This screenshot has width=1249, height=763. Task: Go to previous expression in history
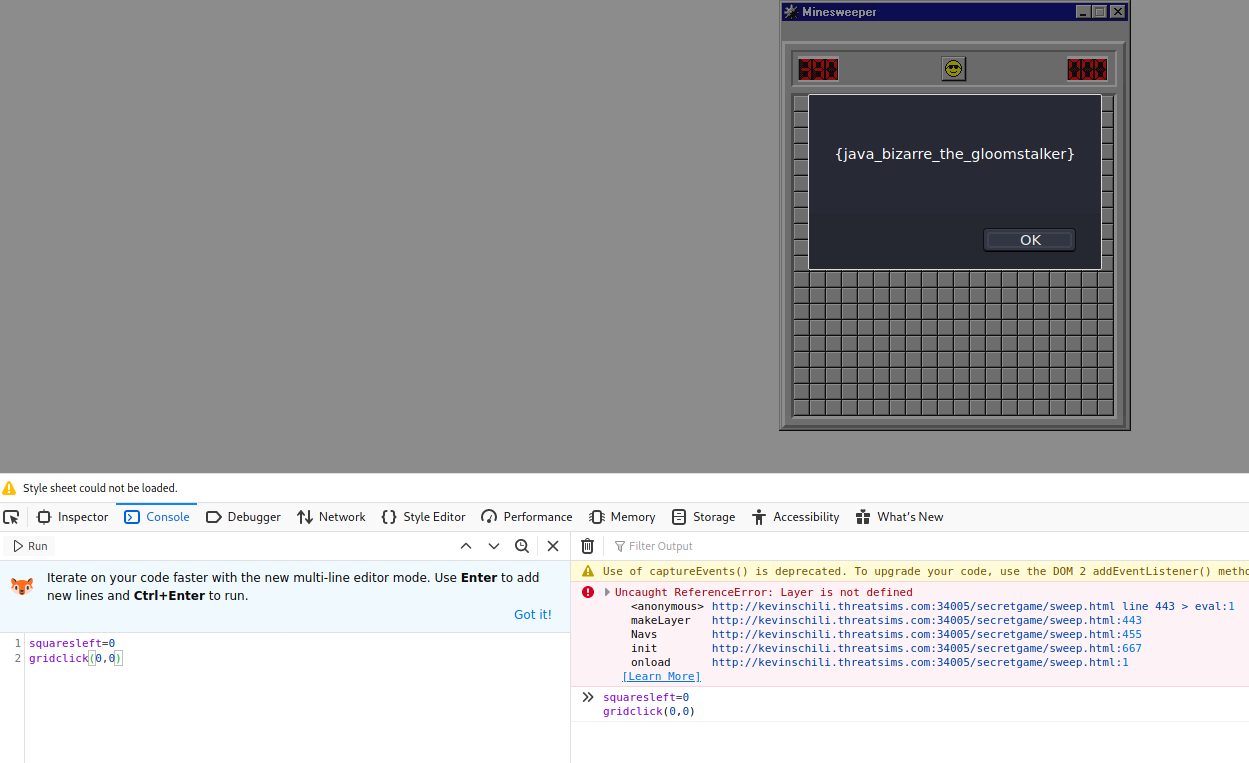466,546
